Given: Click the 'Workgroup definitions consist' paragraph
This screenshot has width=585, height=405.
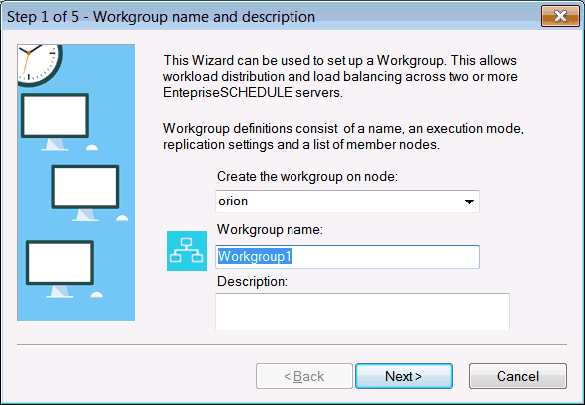Looking at the screenshot, I should tap(343, 136).
